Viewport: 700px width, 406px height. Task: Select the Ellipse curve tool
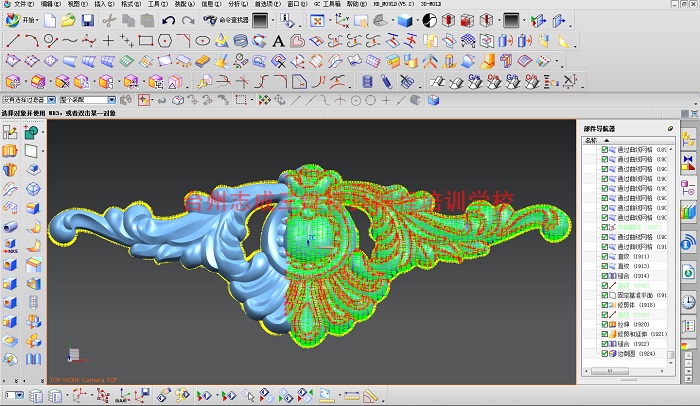tap(203, 41)
